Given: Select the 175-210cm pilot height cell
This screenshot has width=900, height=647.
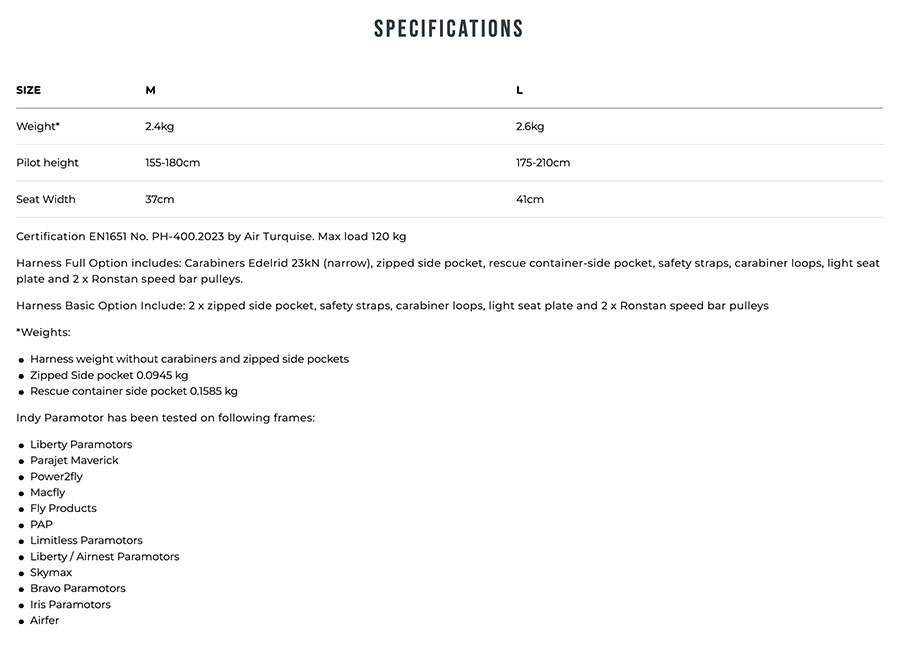Looking at the screenshot, I should click(x=543, y=162).
